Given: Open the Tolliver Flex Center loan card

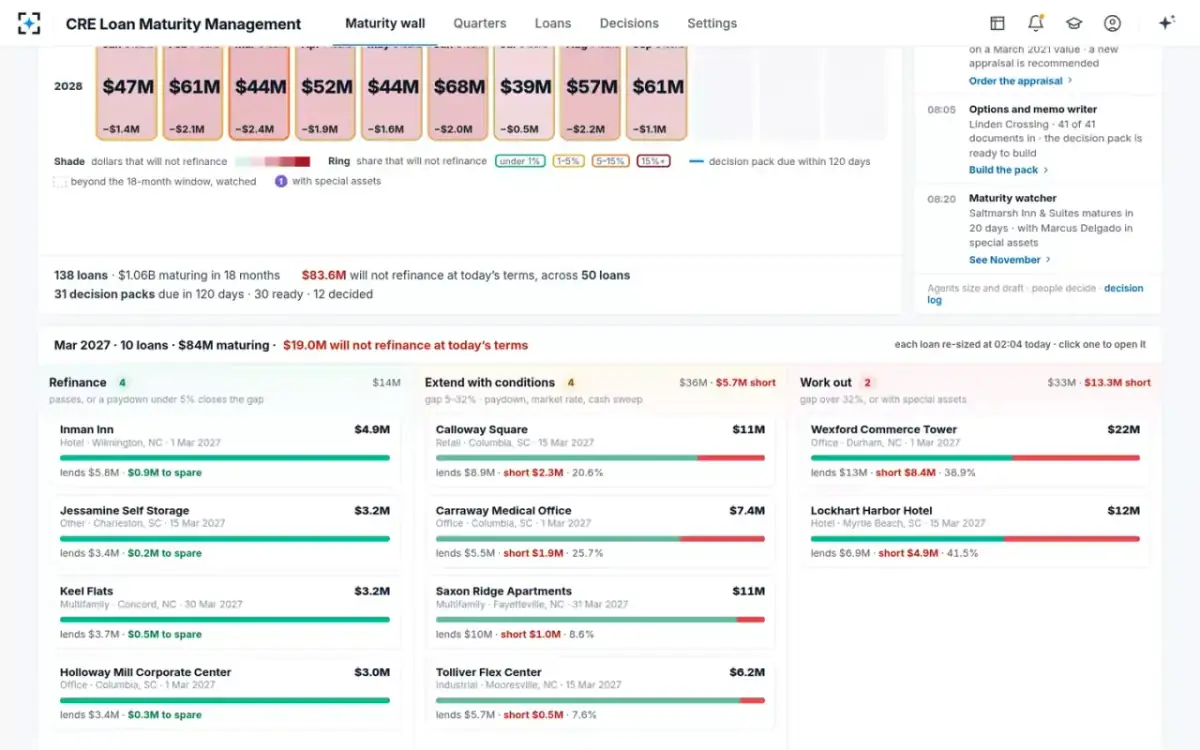Looking at the screenshot, I should pyautogui.click(x=600, y=693).
